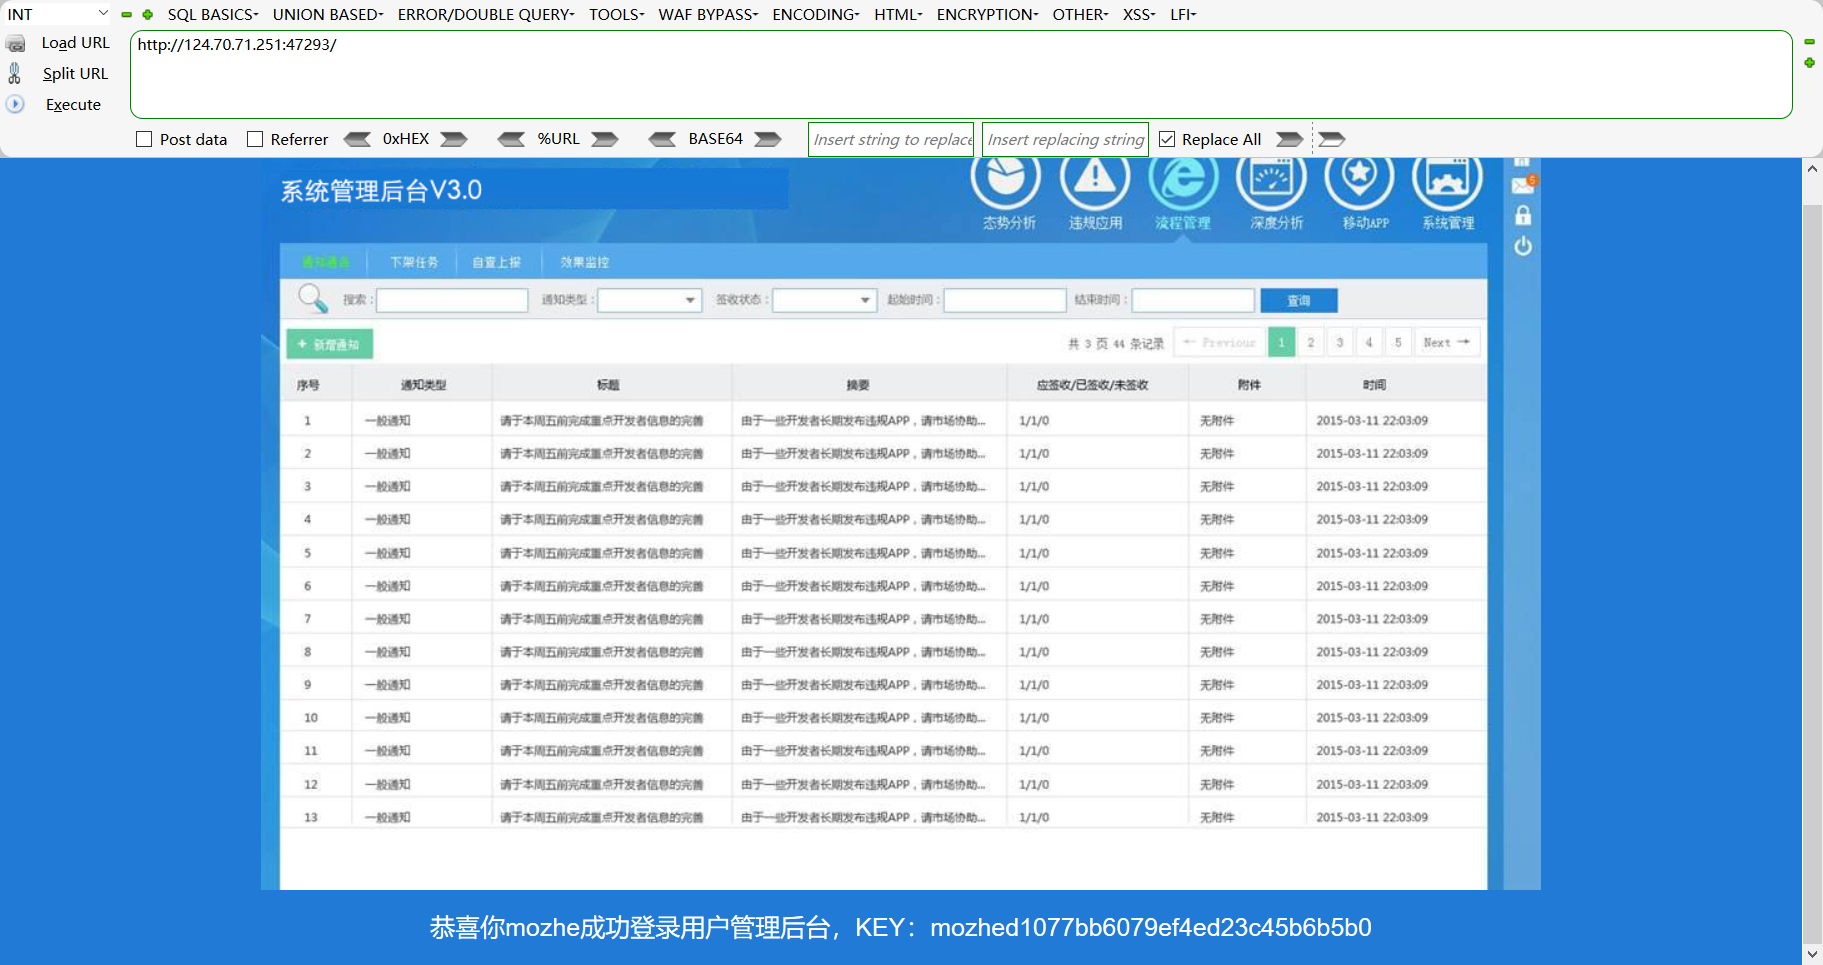1823x965 pixels.
Task: Click the dark arrow after Replace All
Action: point(1290,139)
